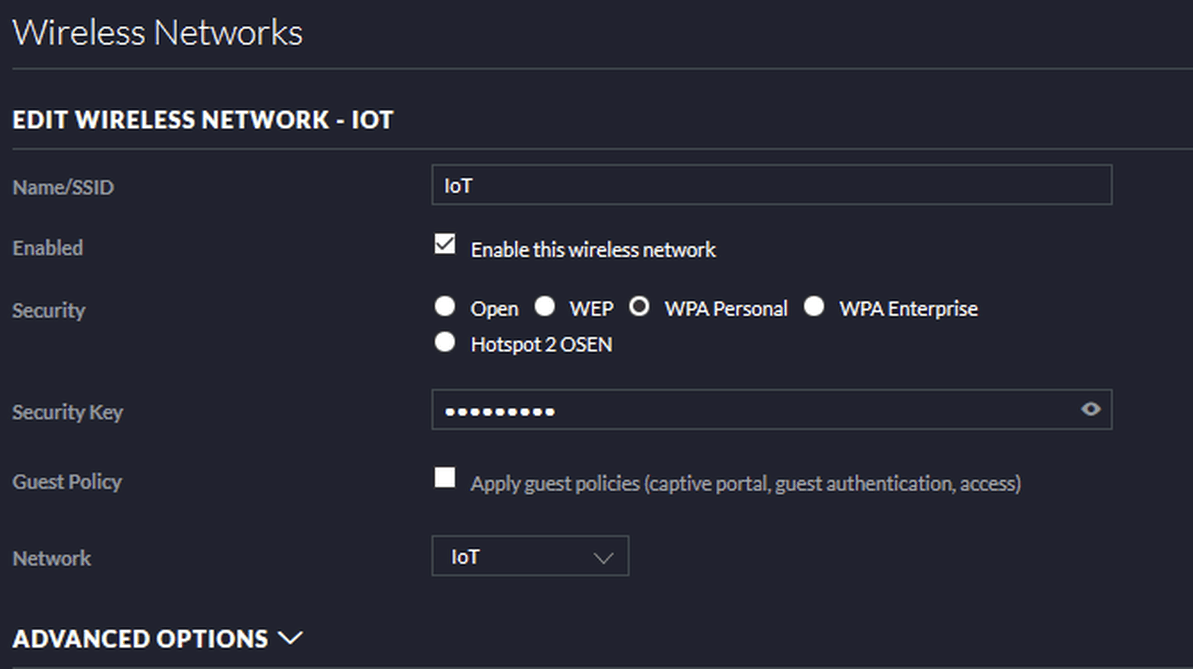Select the Open security radio button
The image size is (1193, 669).
[445, 307]
